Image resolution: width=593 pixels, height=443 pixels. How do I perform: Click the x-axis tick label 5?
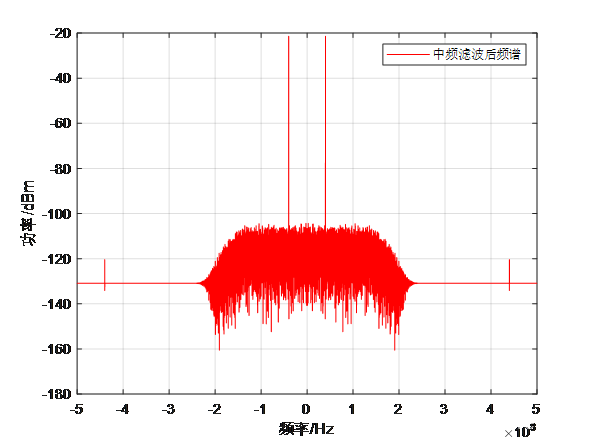point(536,409)
